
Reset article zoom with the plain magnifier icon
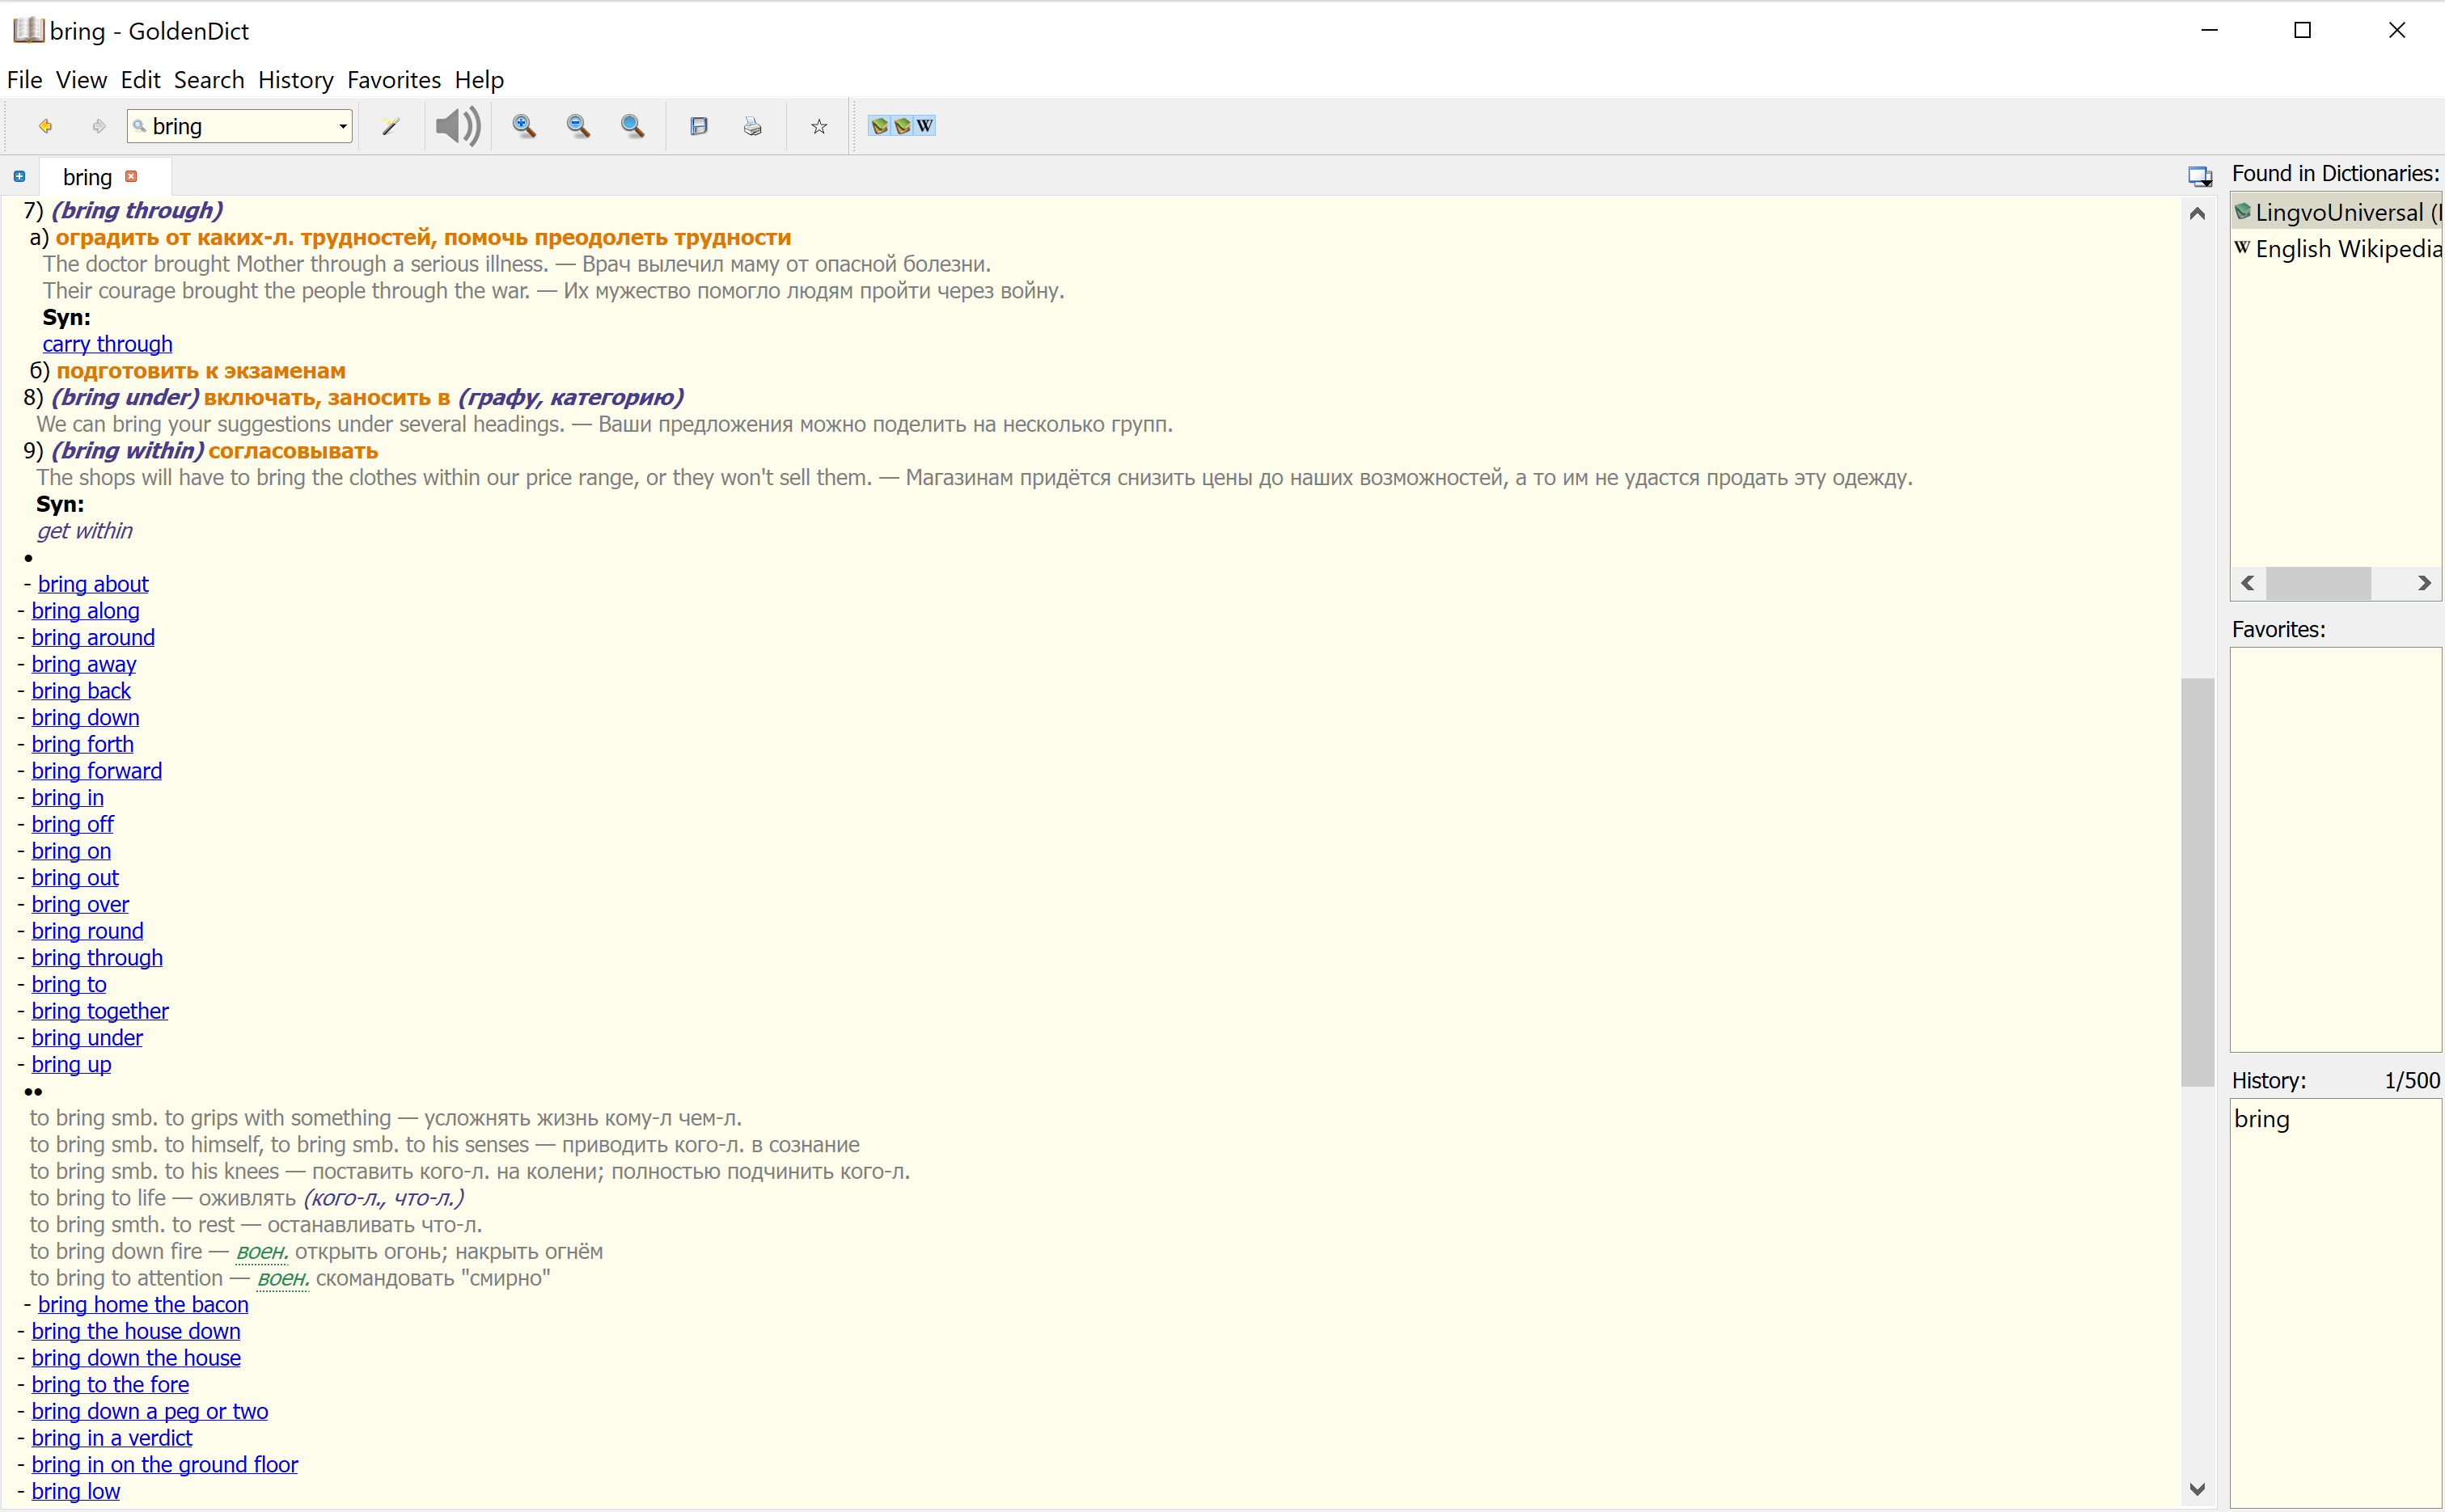point(633,125)
